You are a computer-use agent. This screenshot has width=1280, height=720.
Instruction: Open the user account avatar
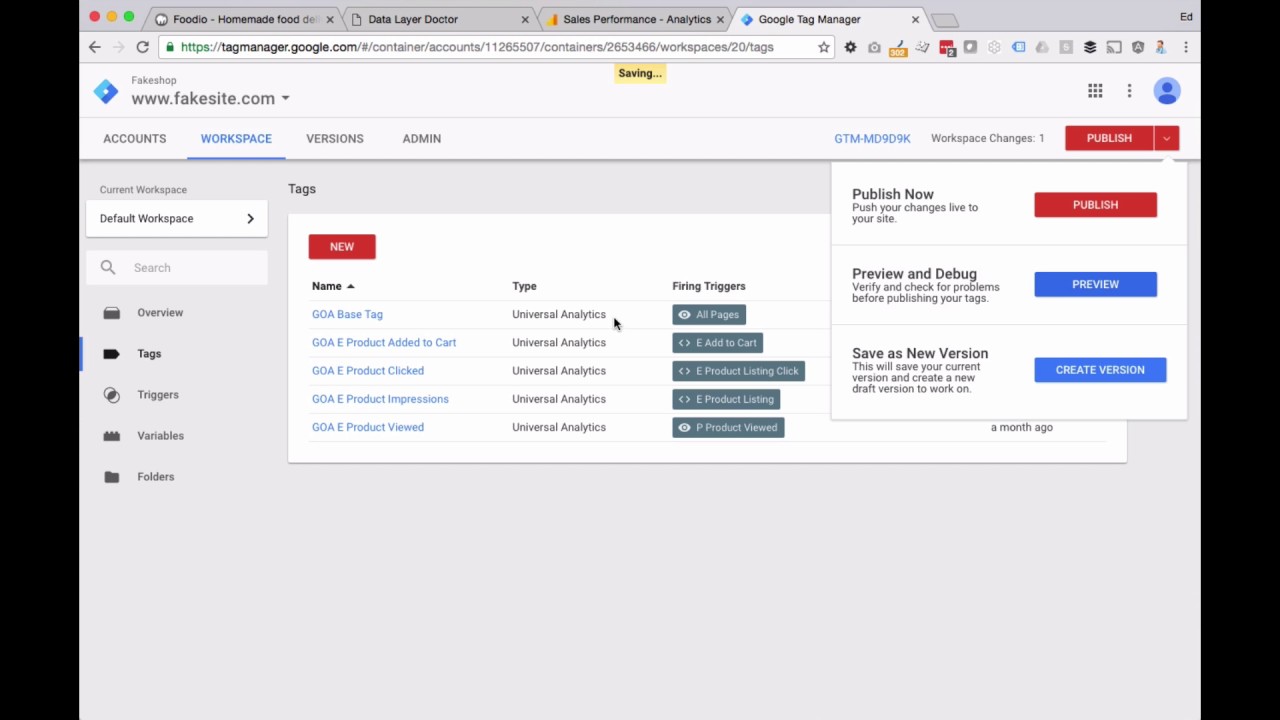click(1167, 91)
